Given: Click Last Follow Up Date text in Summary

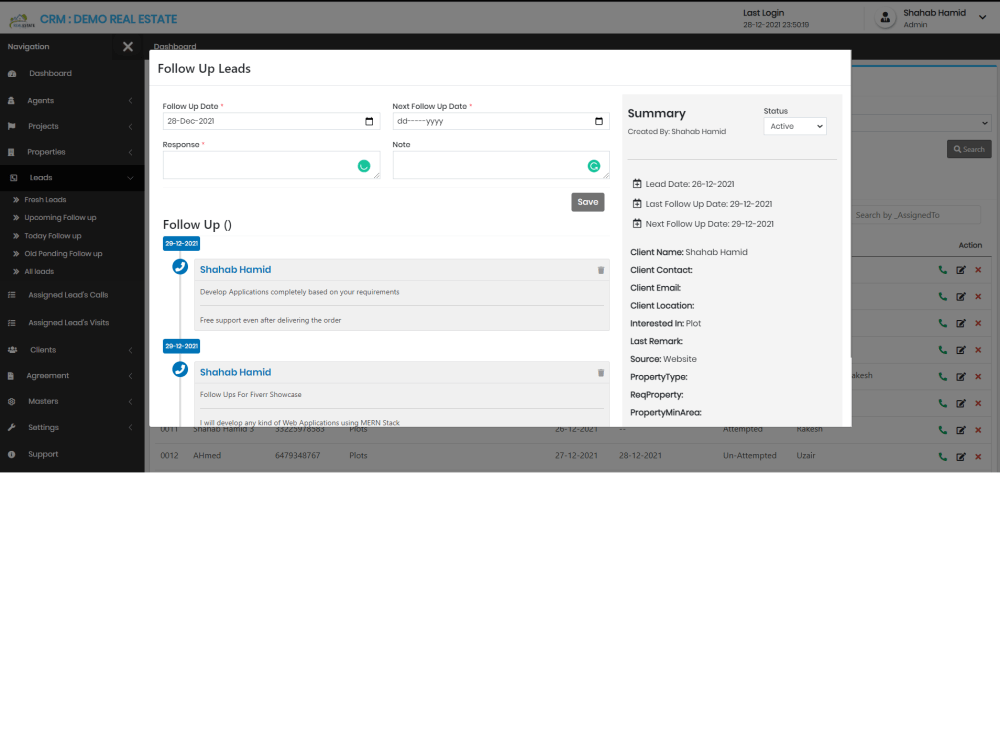Looking at the screenshot, I should tap(709, 204).
